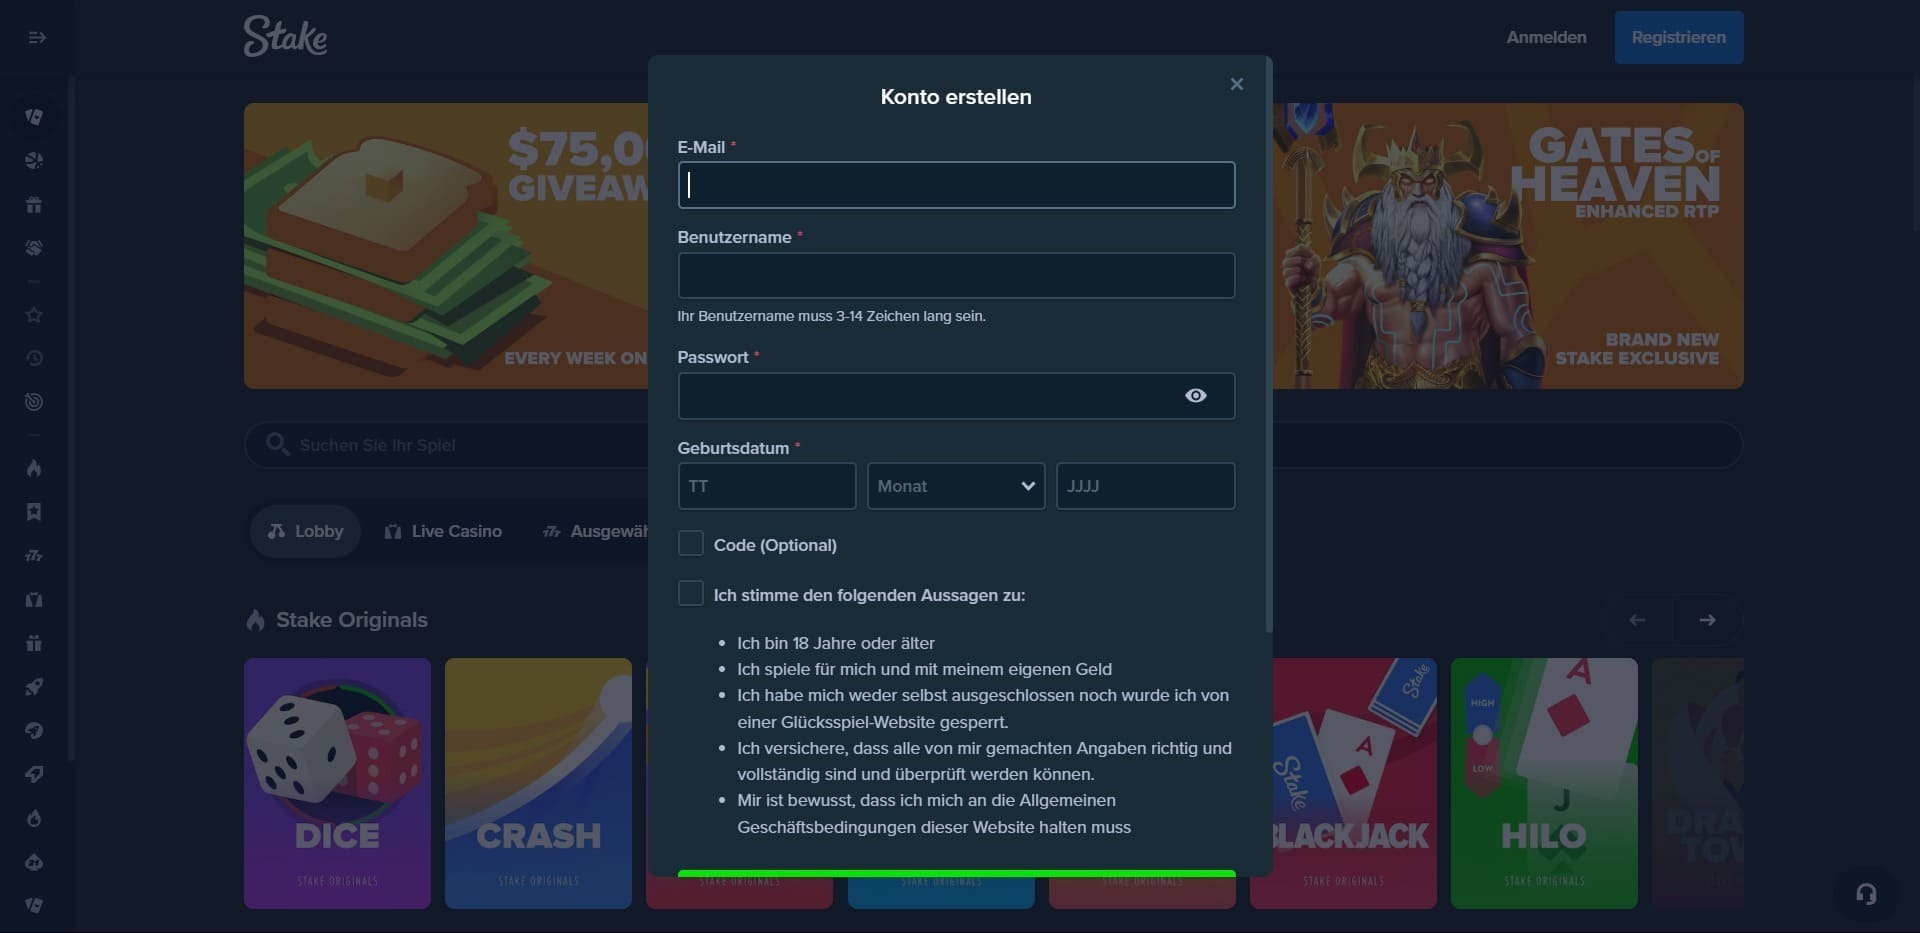Click the Stake Originals flame sidebar icon
The width and height of the screenshot is (1920, 933).
34,468
